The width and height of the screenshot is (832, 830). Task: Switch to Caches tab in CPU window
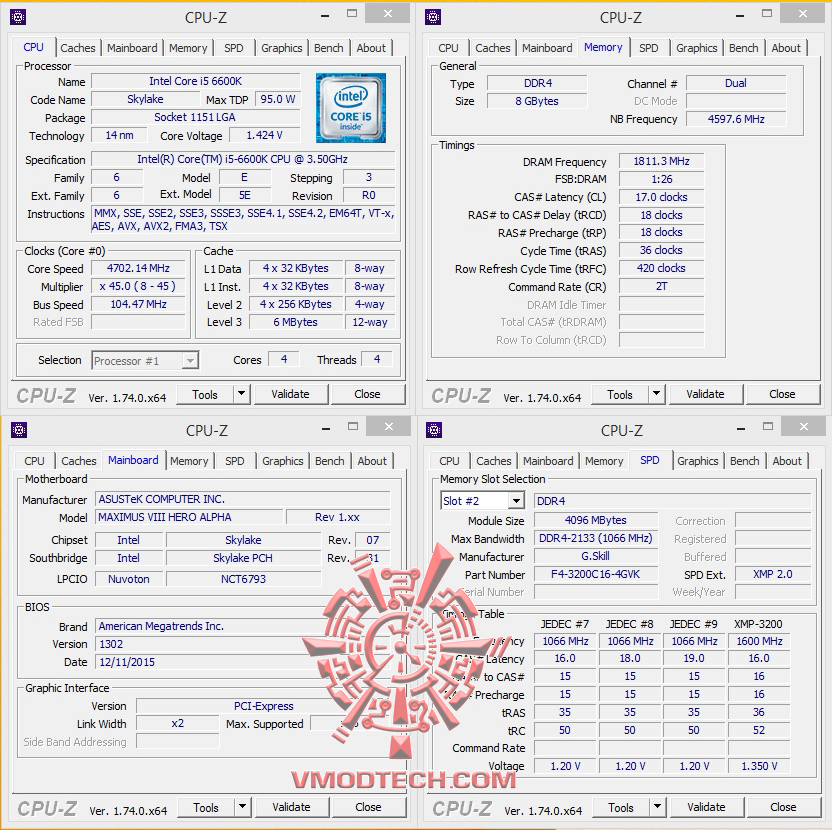point(77,48)
